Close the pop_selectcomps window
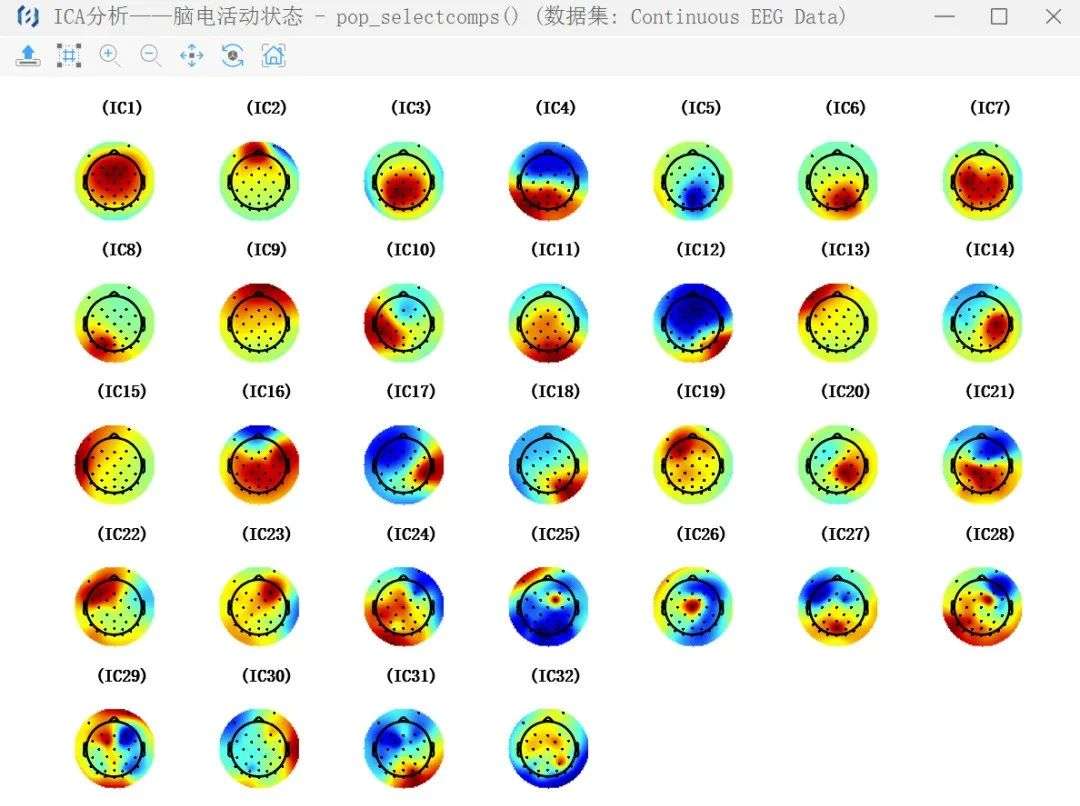 (1053, 17)
